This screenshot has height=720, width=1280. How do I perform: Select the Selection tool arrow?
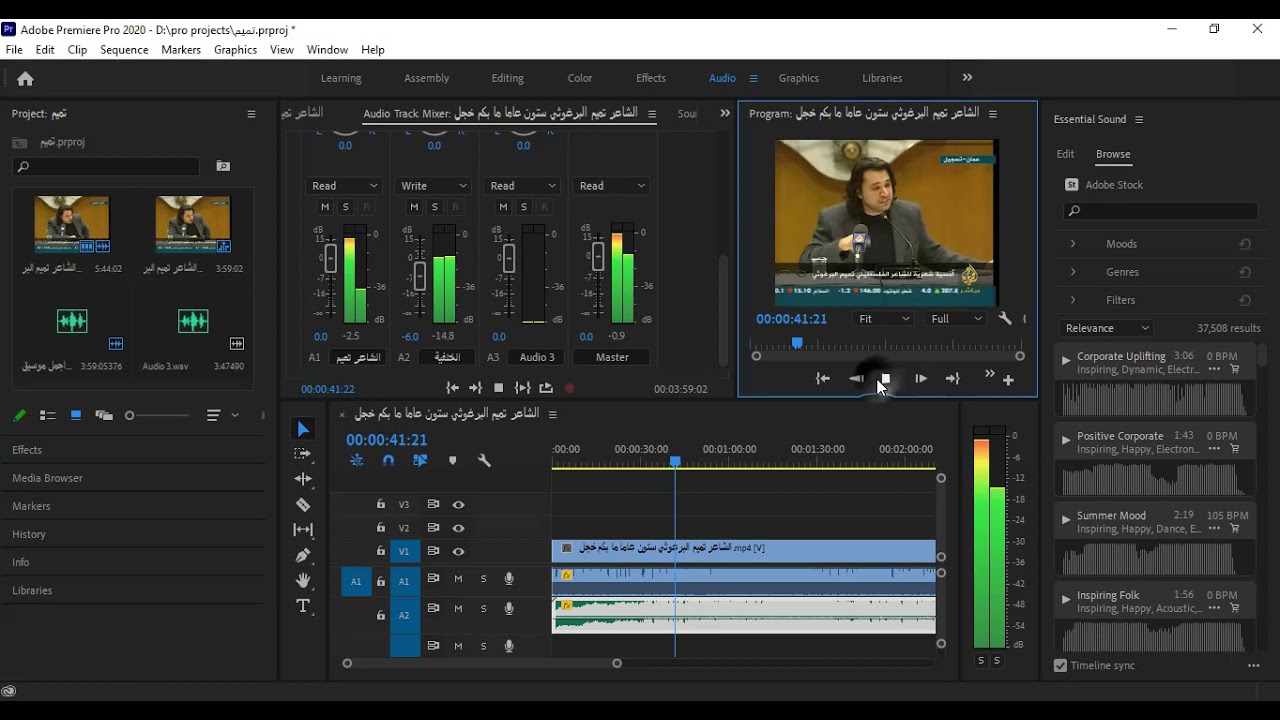point(303,429)
